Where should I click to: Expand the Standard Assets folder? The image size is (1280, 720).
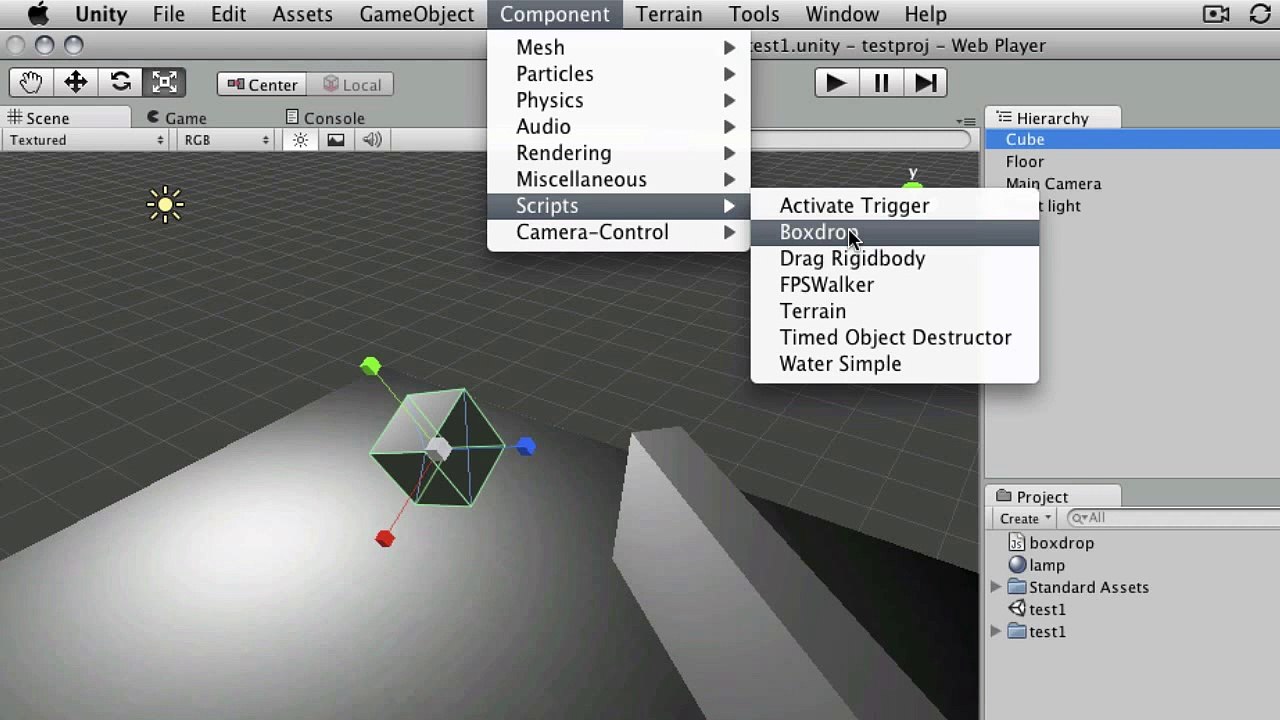point(996,587)
